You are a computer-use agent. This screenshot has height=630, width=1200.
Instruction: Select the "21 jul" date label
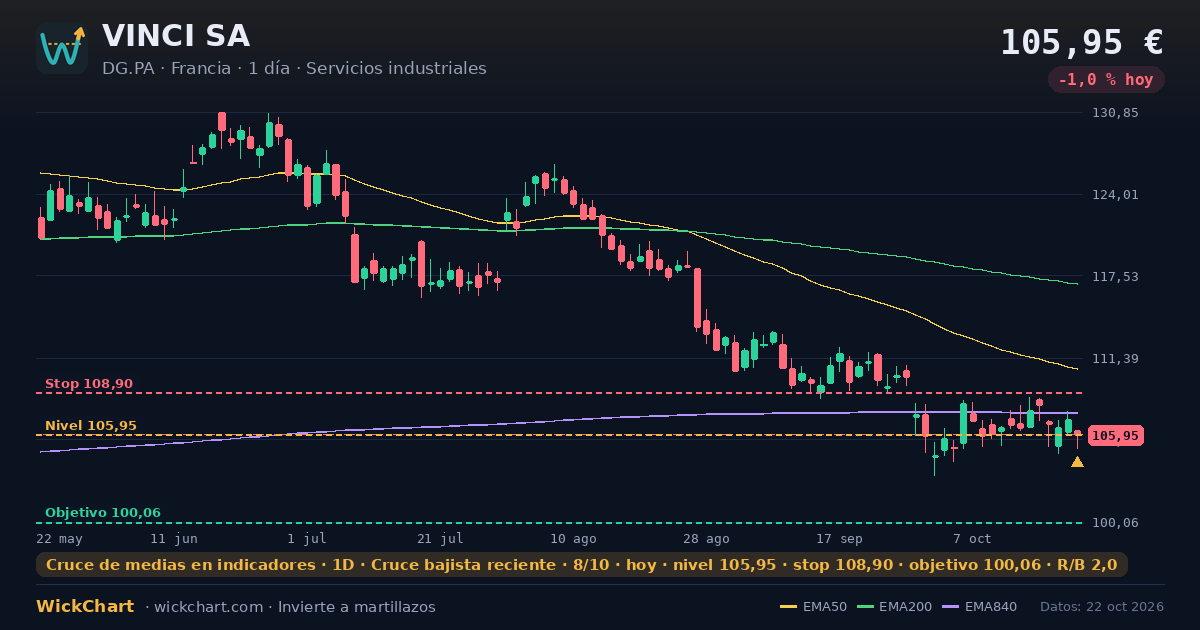pyautogui.click(x=440, y=538)
